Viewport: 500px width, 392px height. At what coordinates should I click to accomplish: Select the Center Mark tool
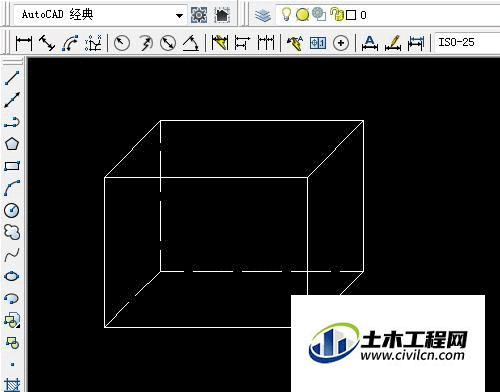341,43
